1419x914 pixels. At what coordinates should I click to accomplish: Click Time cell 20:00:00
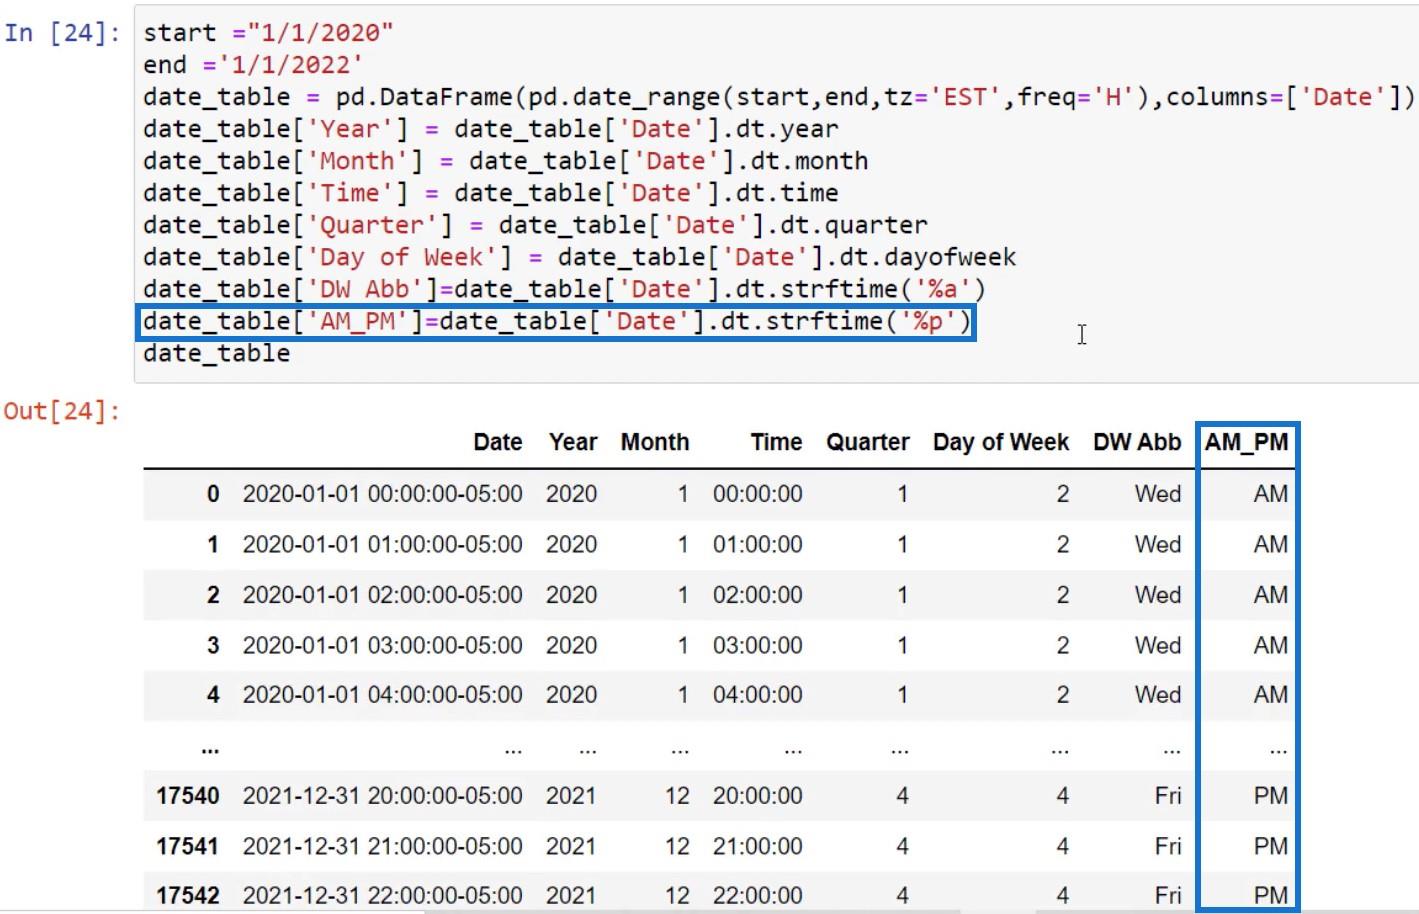[x=757, y=796]
